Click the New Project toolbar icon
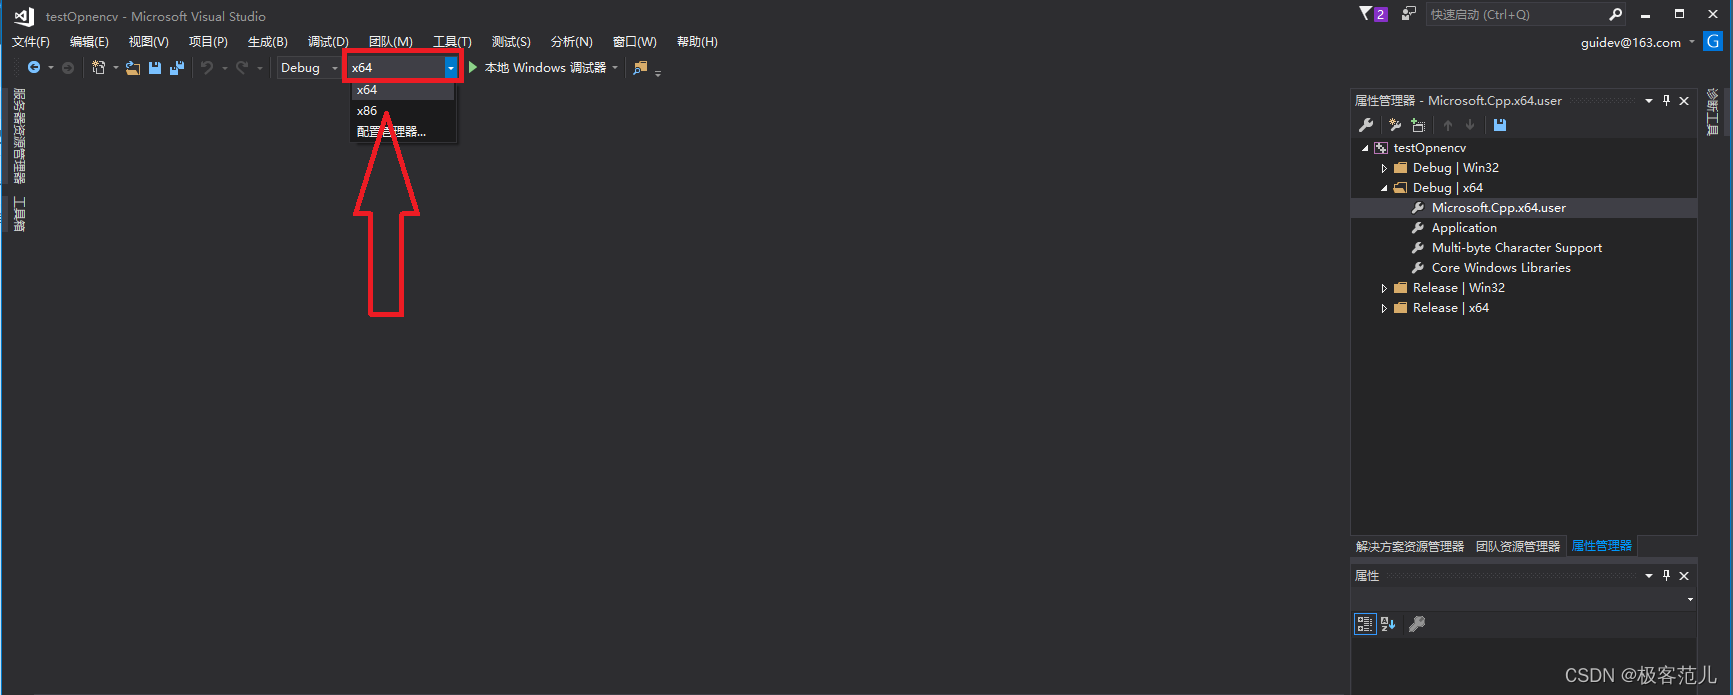Image resolution: width=1733 pixels, height=695 pixels. pos(98,68)
